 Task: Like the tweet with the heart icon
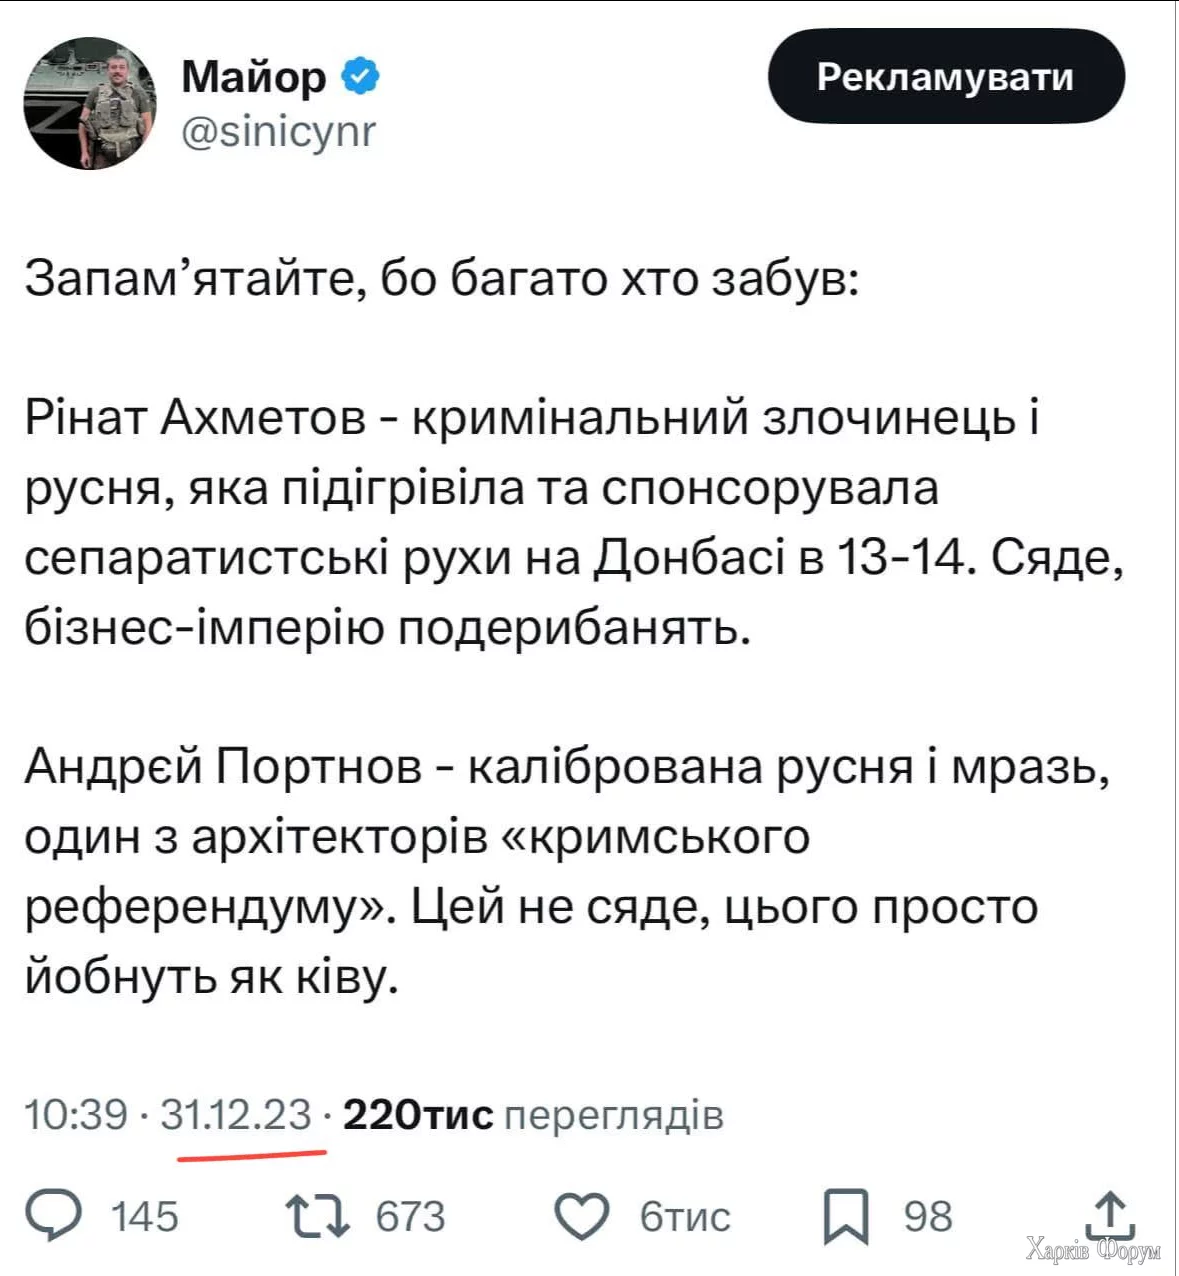tap(582, 1217)
